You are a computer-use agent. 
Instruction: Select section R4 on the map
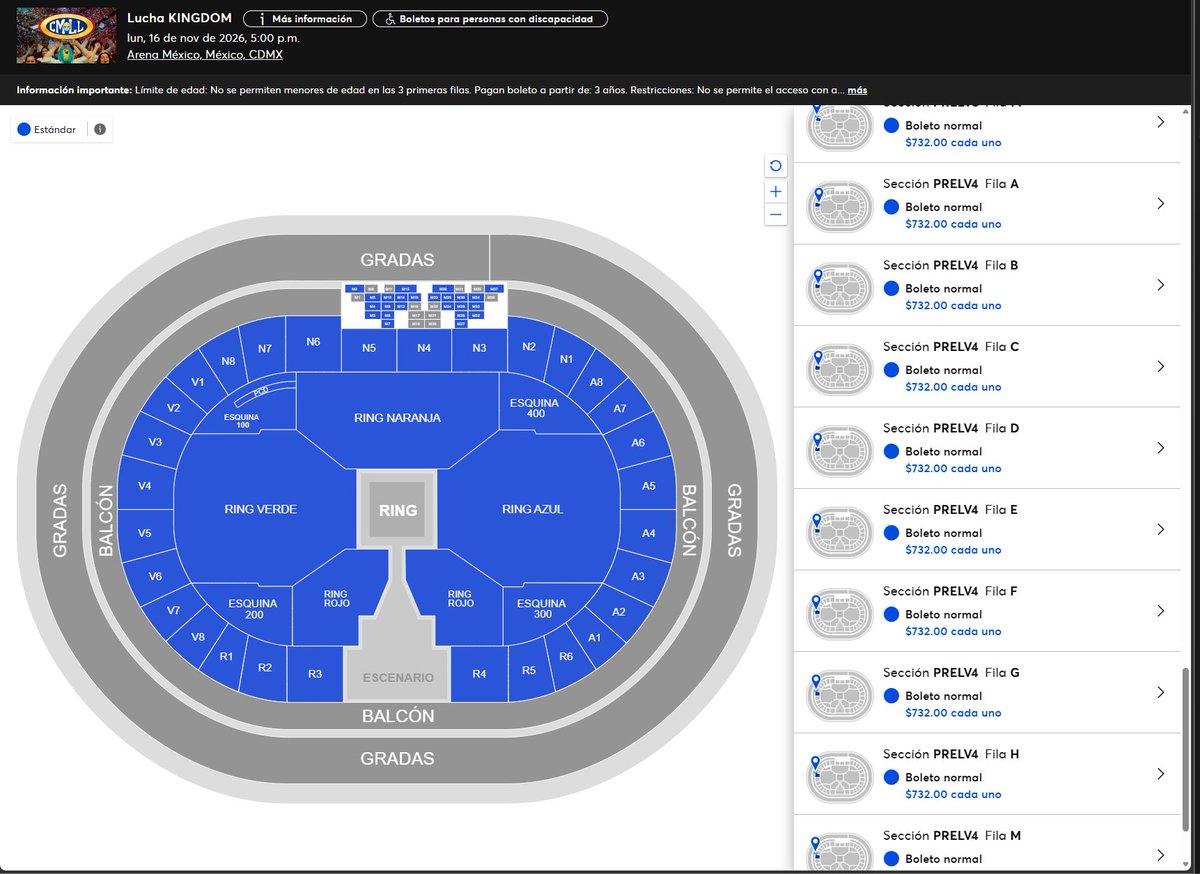point(480,674)
